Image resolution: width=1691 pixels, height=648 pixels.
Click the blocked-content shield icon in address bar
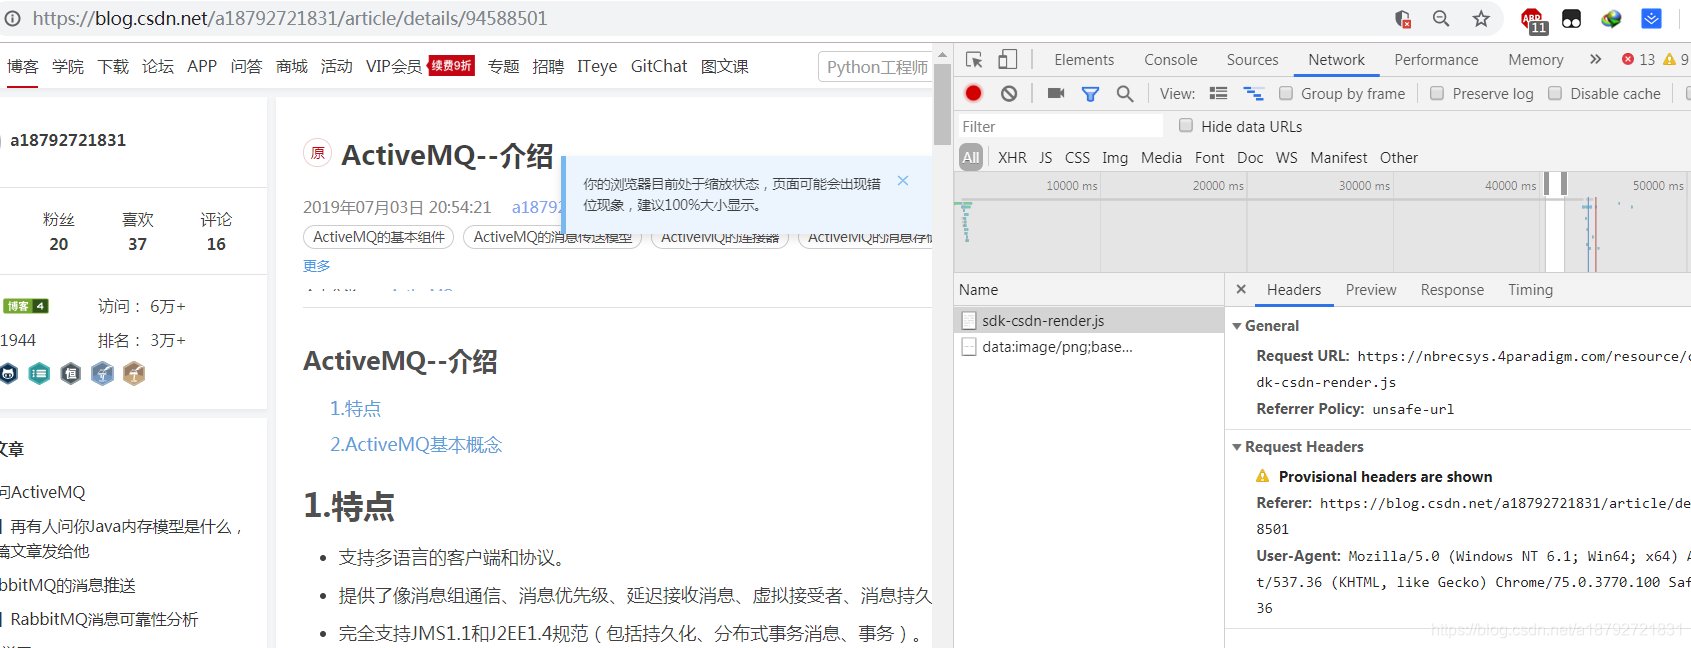[1403, 18]
